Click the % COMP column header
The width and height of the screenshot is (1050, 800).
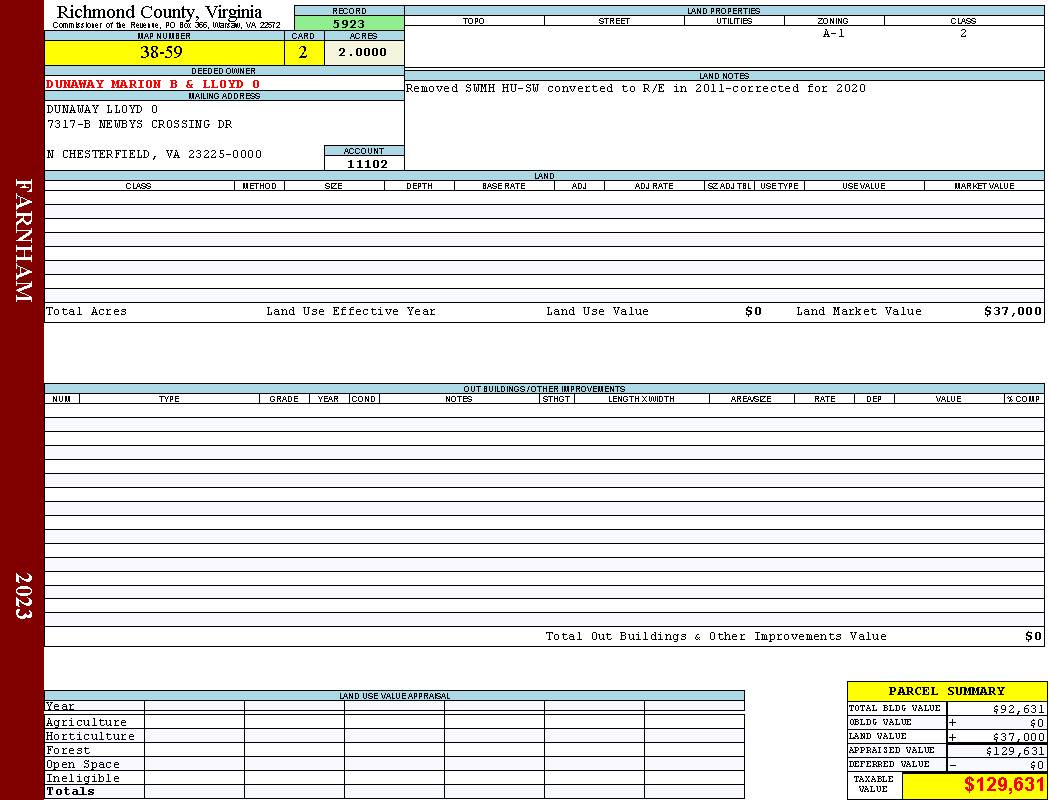coord(1023,399)
